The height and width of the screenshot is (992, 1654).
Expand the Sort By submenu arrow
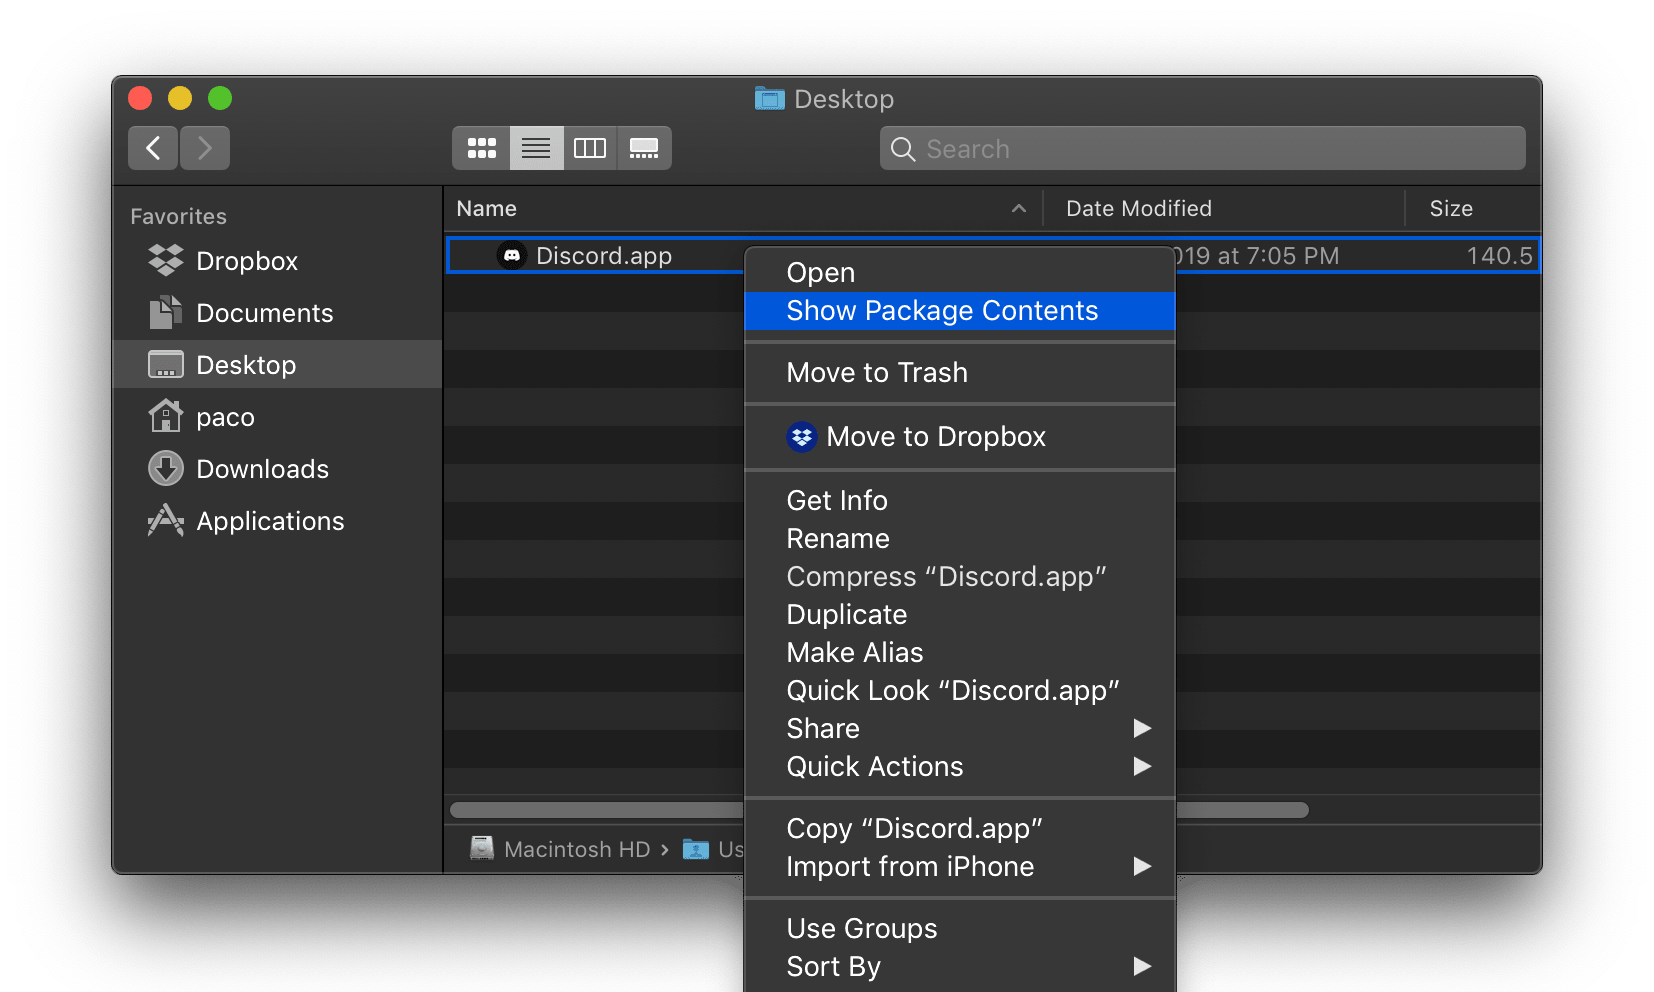(x=1142, y=966)
